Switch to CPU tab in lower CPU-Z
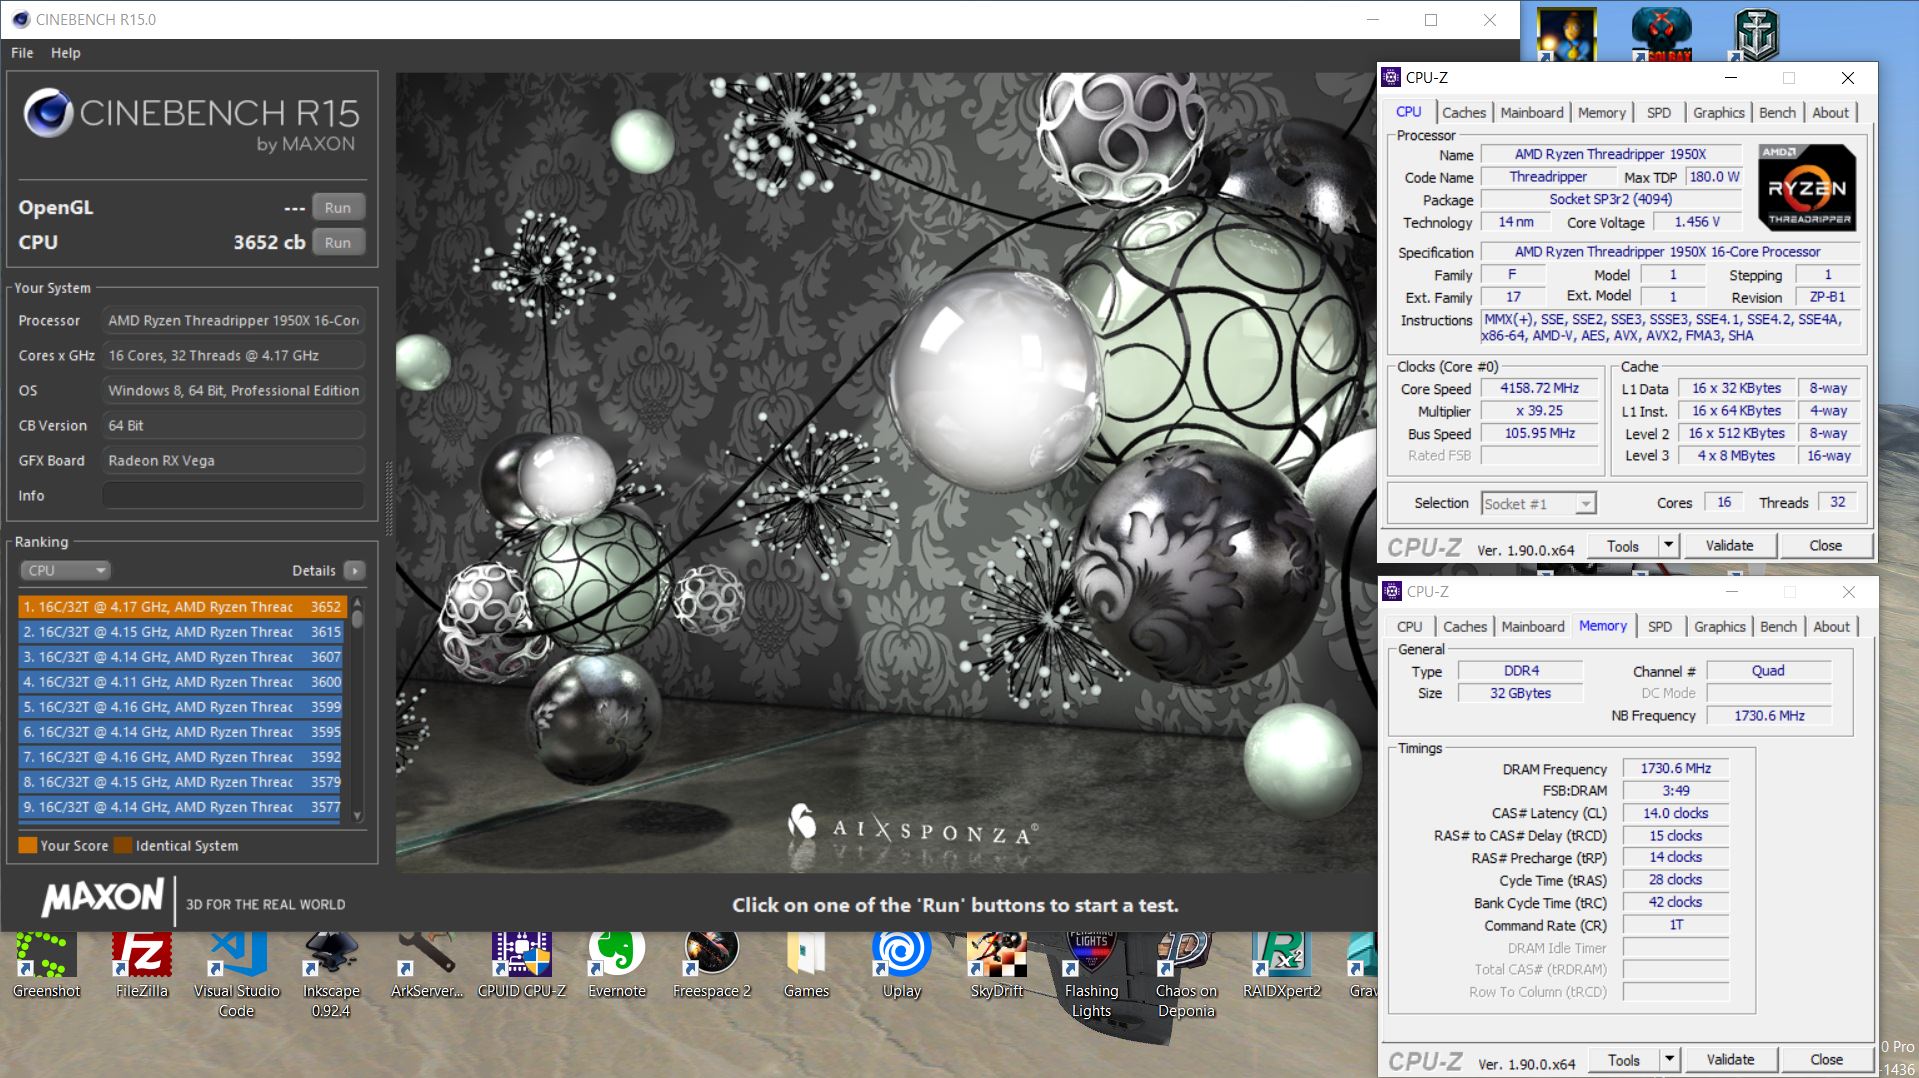This screenshot has height=1078, width=1919. tap(1409, 627)
